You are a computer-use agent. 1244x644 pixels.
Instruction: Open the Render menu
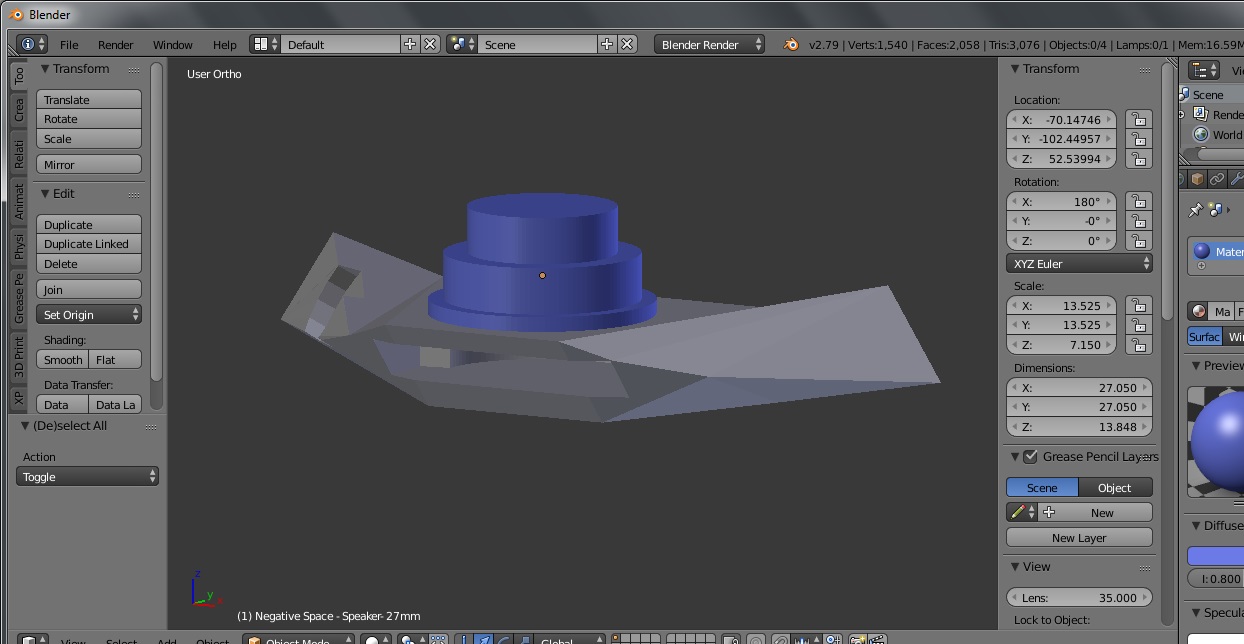tap(116, 45)
